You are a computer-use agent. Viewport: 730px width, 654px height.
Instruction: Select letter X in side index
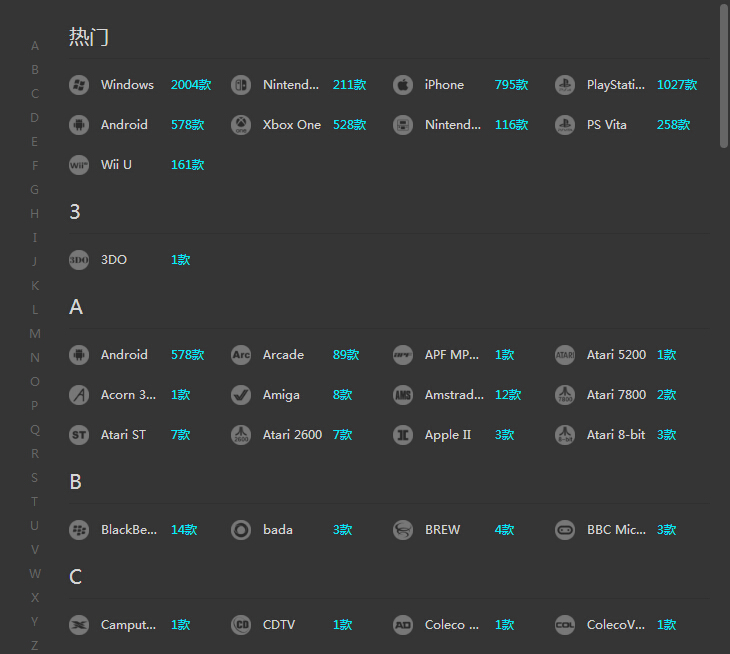pos(35,597)
